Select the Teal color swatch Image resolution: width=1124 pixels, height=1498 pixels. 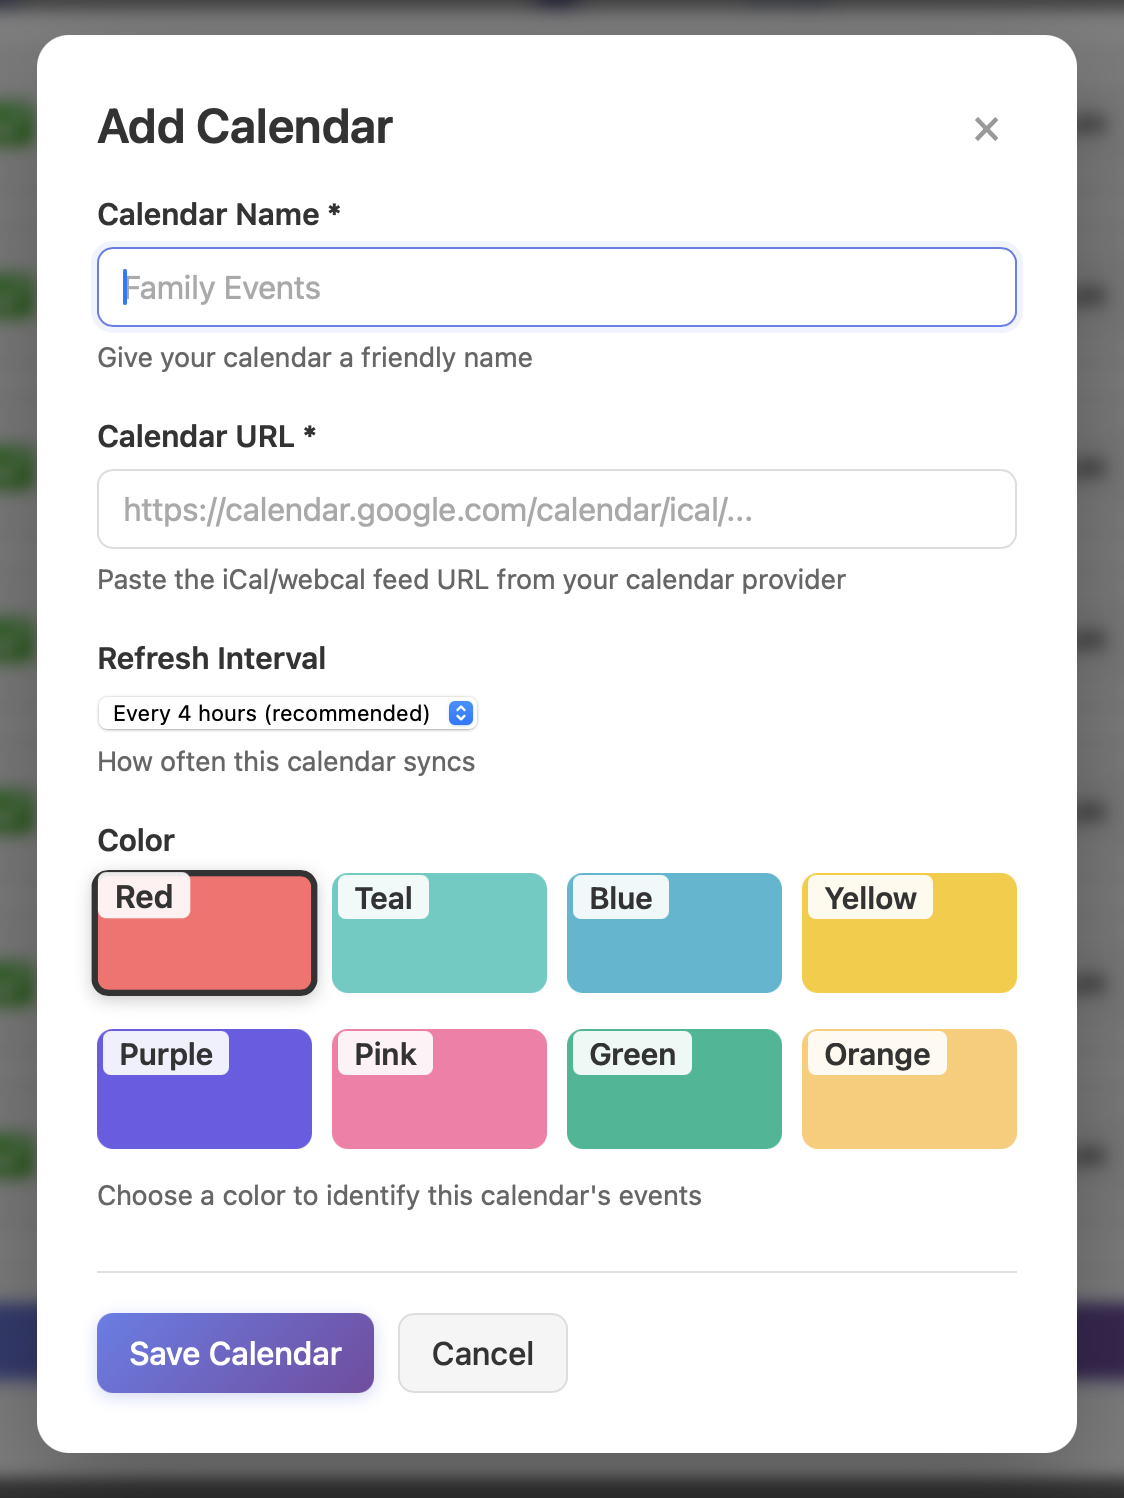point(439,933)
